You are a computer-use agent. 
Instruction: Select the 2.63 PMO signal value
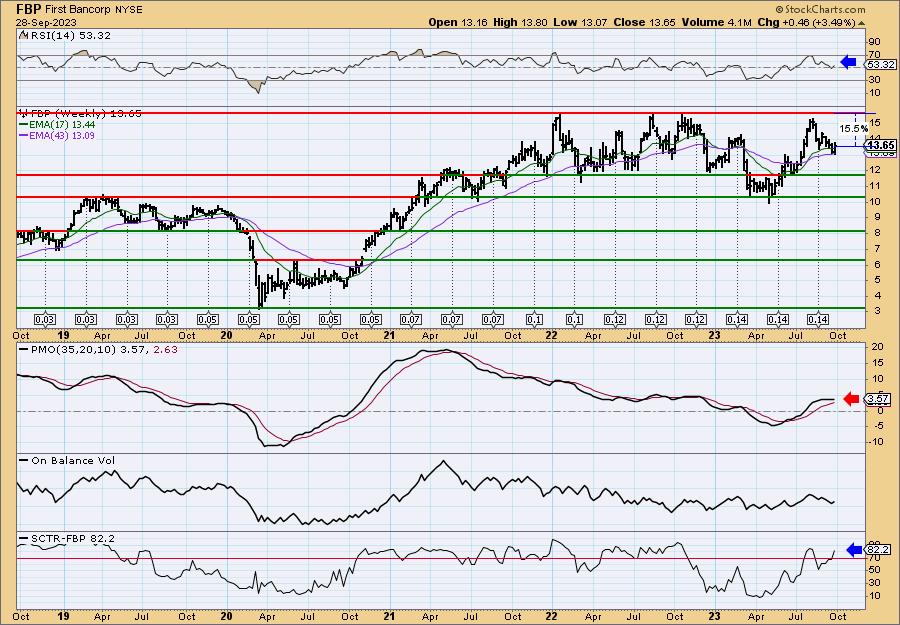(x=166, y=349)
